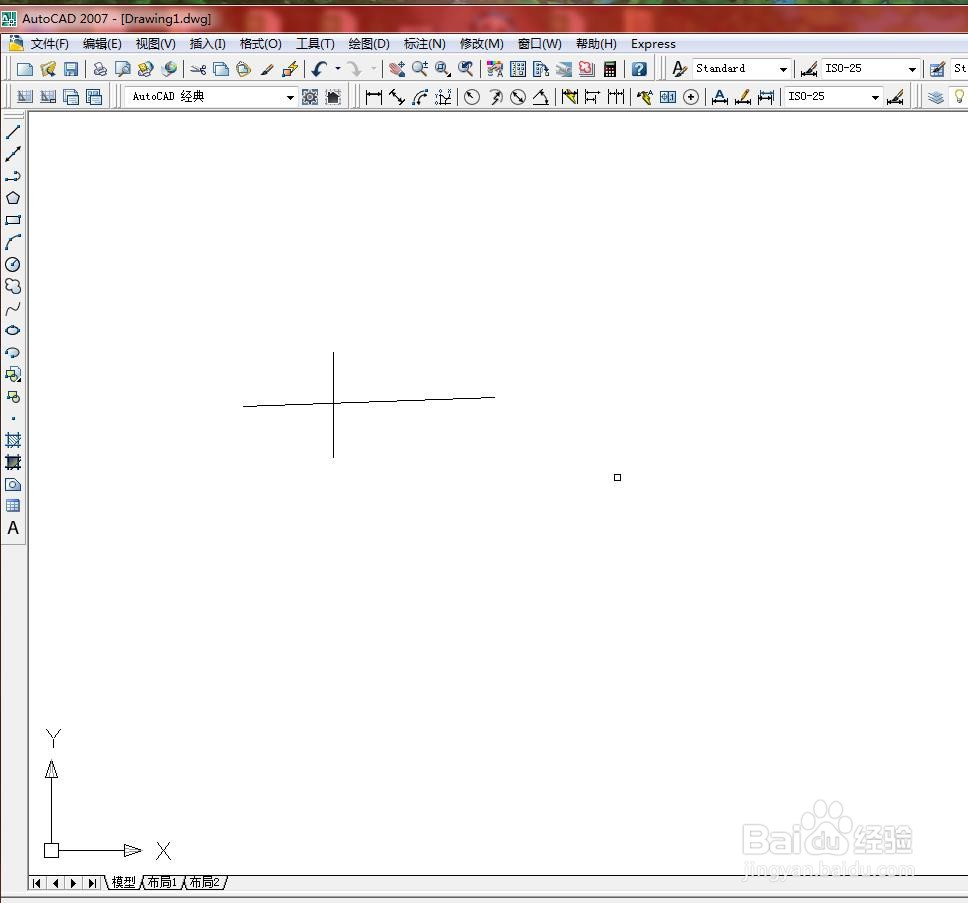
Task: Undo last action with the Undo arrow
Action: pos(319,69)
